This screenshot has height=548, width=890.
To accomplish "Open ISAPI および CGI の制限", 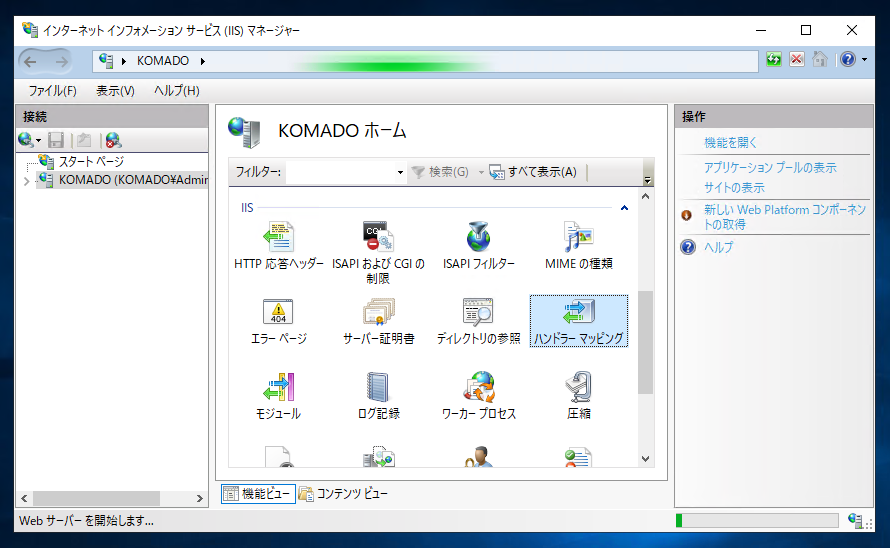I will [x=378, y=253].
